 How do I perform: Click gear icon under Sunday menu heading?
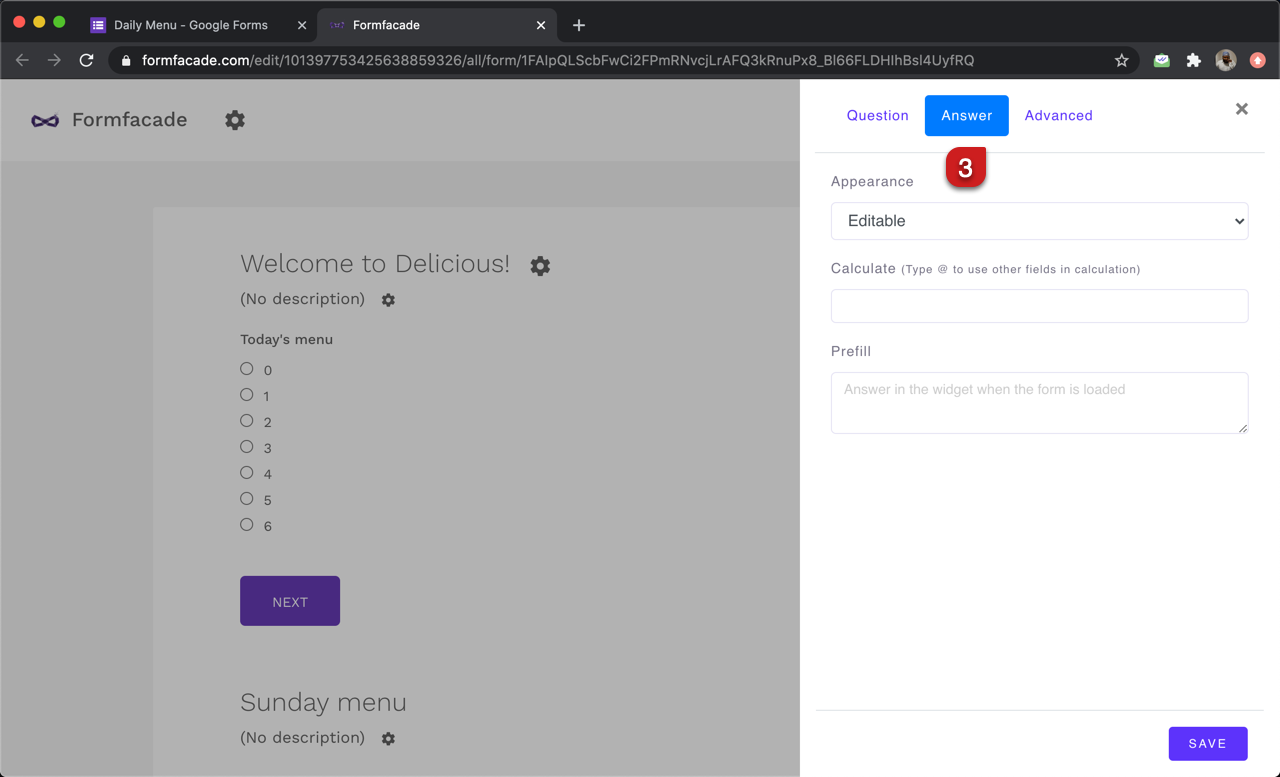tap(388, 739)
